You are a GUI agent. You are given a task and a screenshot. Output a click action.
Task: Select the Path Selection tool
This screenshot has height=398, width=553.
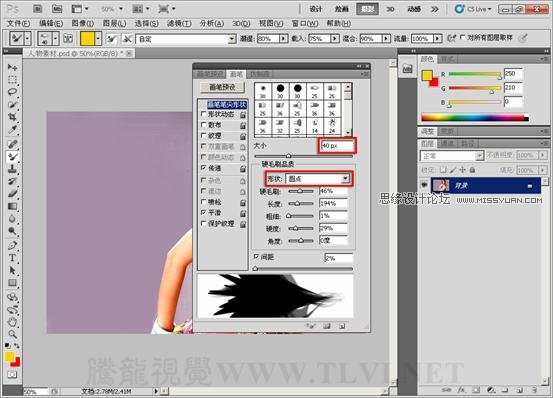pos(12,270)
